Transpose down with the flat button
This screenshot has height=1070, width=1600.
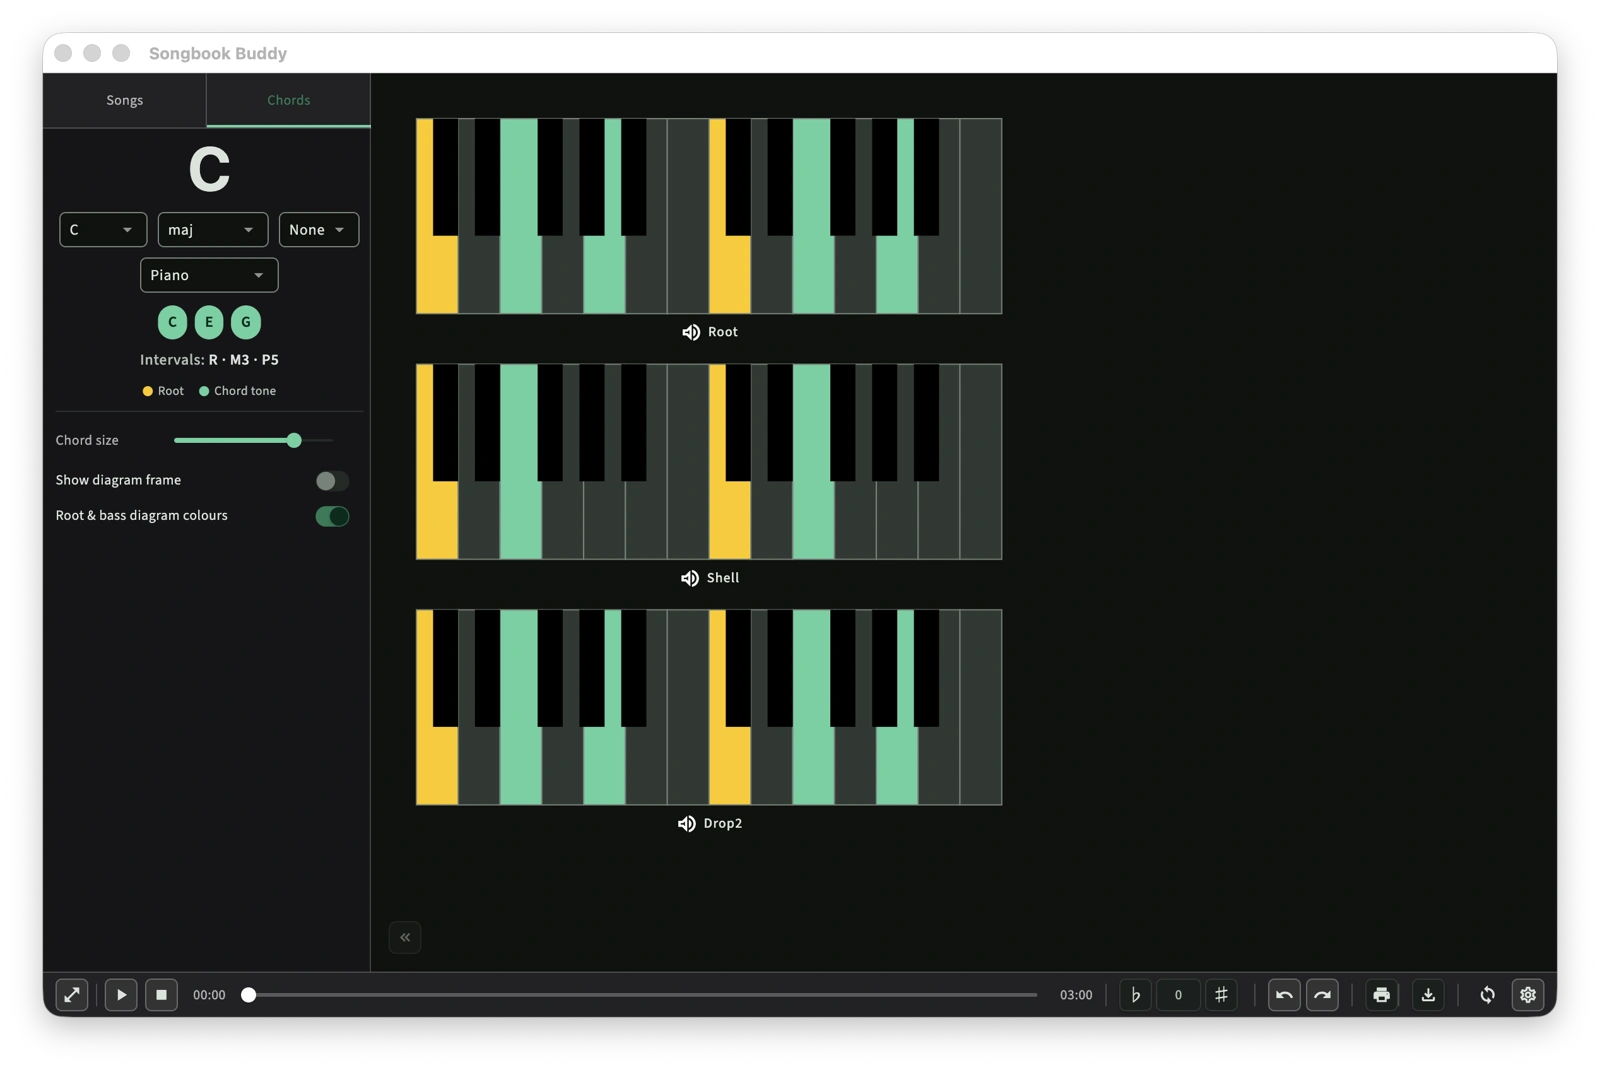[1135, 995]
